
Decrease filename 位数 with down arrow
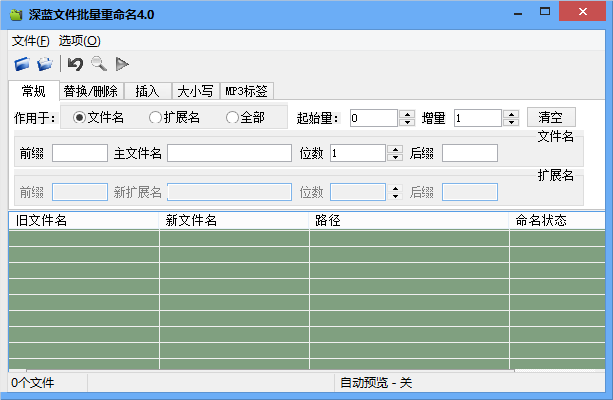coord(395,157)
